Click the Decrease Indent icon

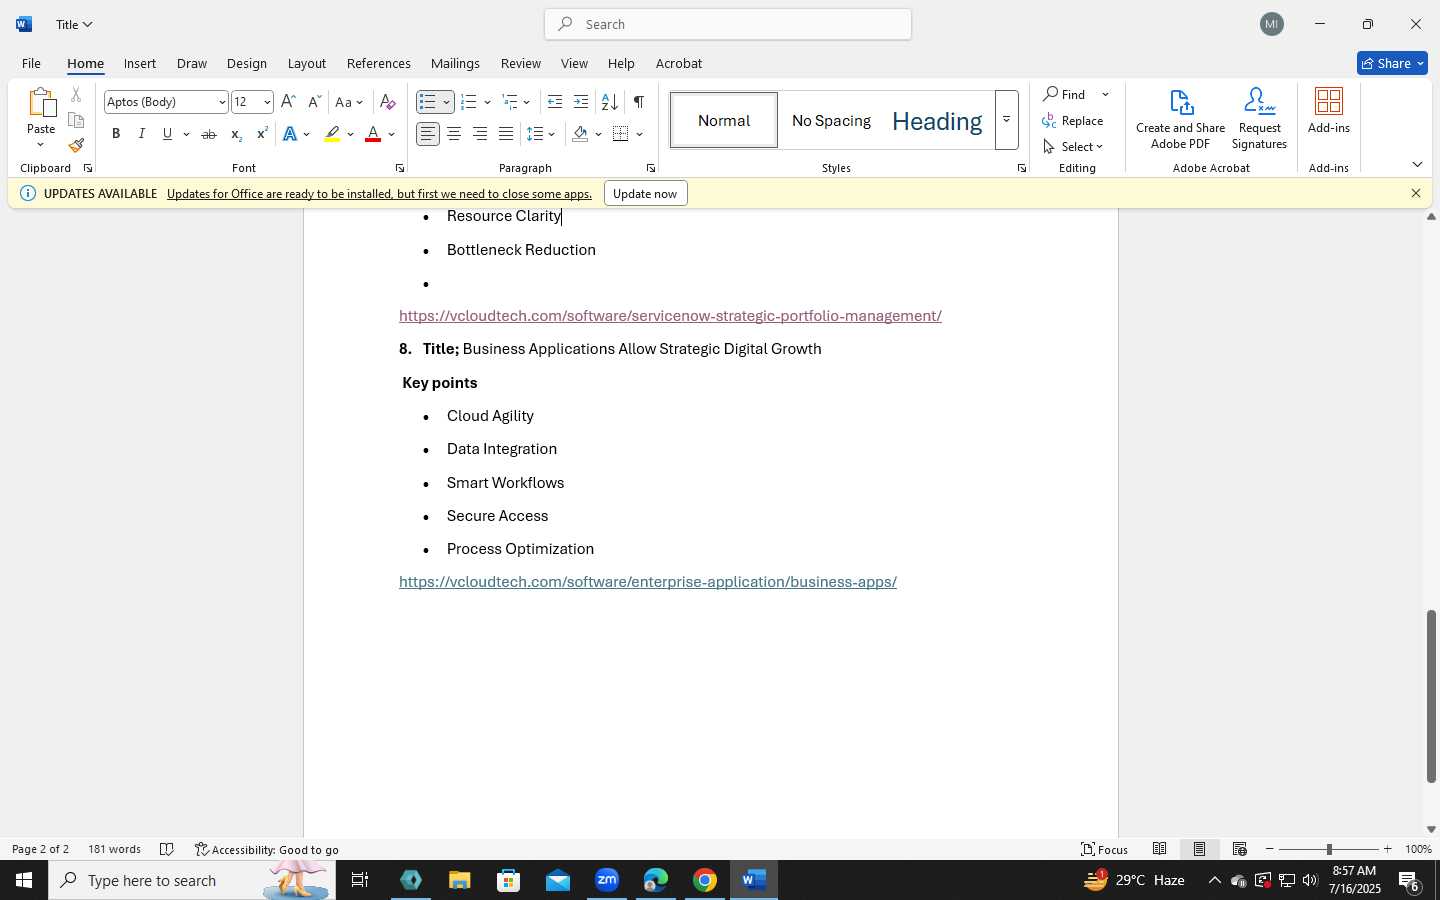click(x=555, y=102)
